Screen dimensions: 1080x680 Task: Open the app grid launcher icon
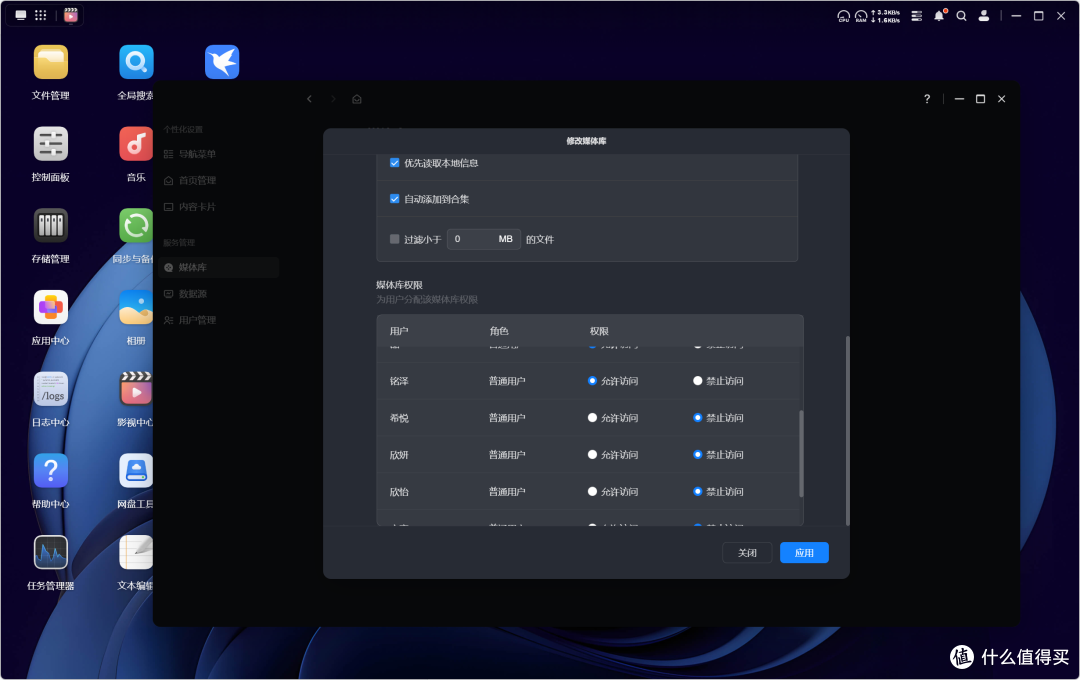[41, 15]
